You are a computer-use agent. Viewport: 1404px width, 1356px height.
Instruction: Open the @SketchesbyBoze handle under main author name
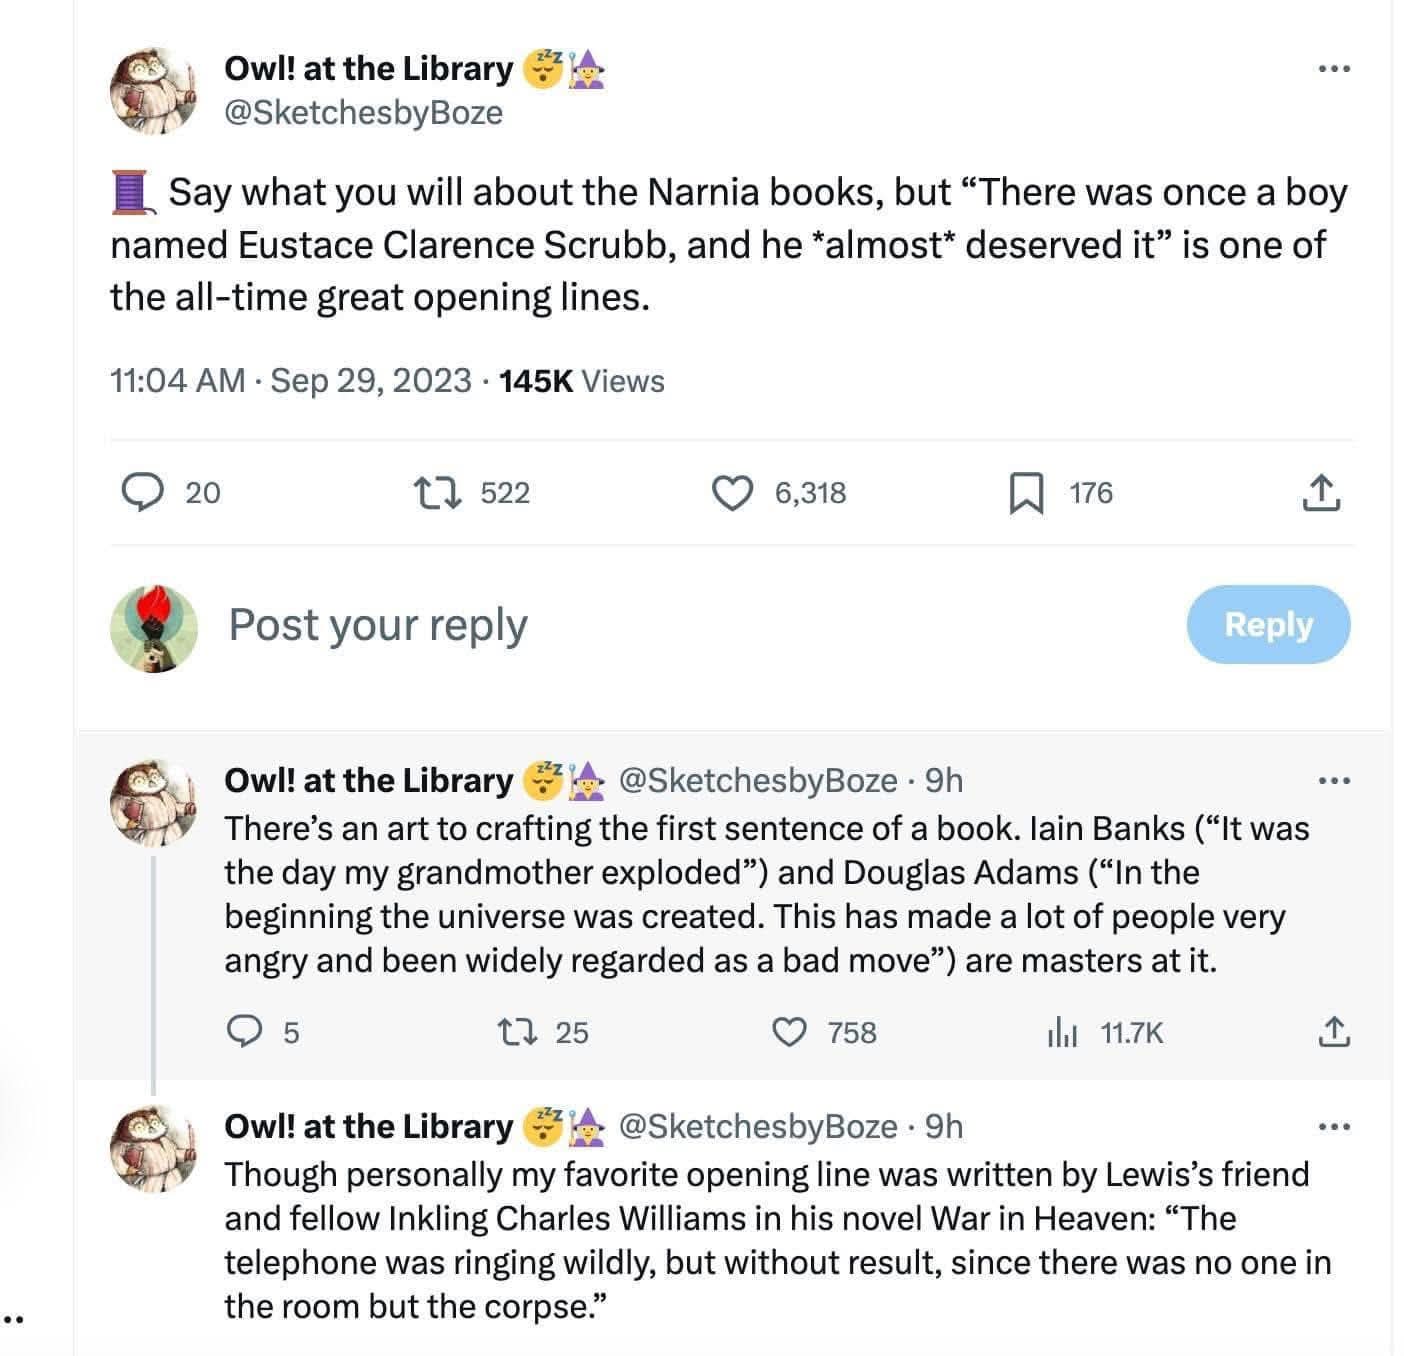click(364, 112)
